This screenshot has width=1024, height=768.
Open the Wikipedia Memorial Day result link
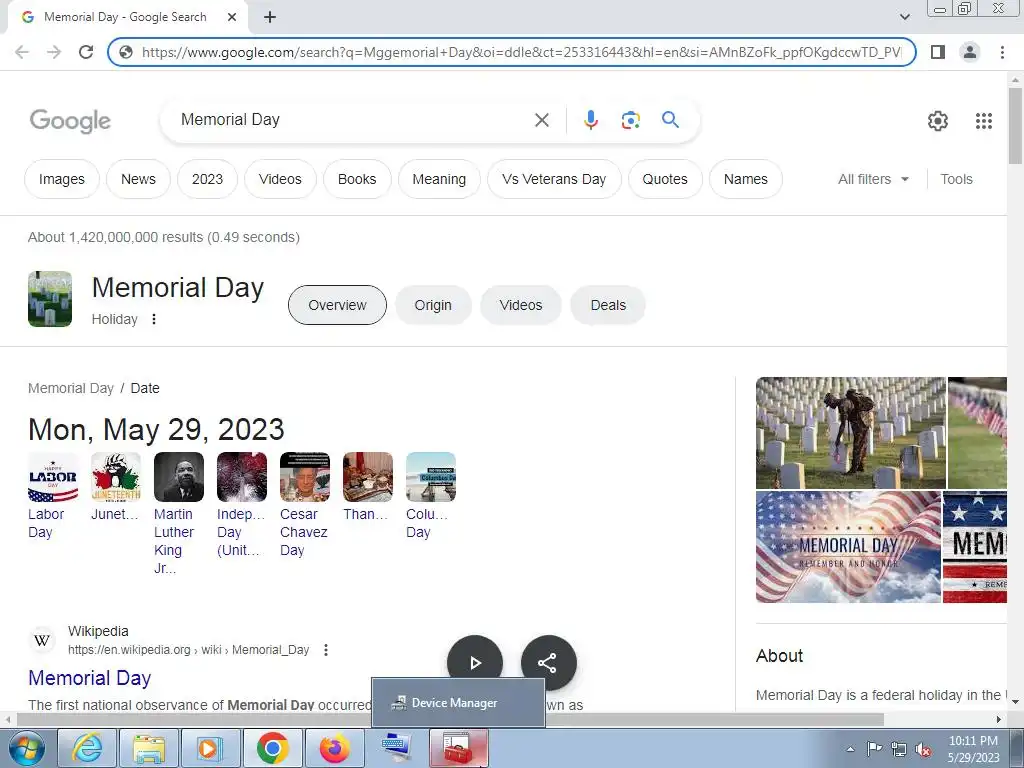tap(89, 678)
